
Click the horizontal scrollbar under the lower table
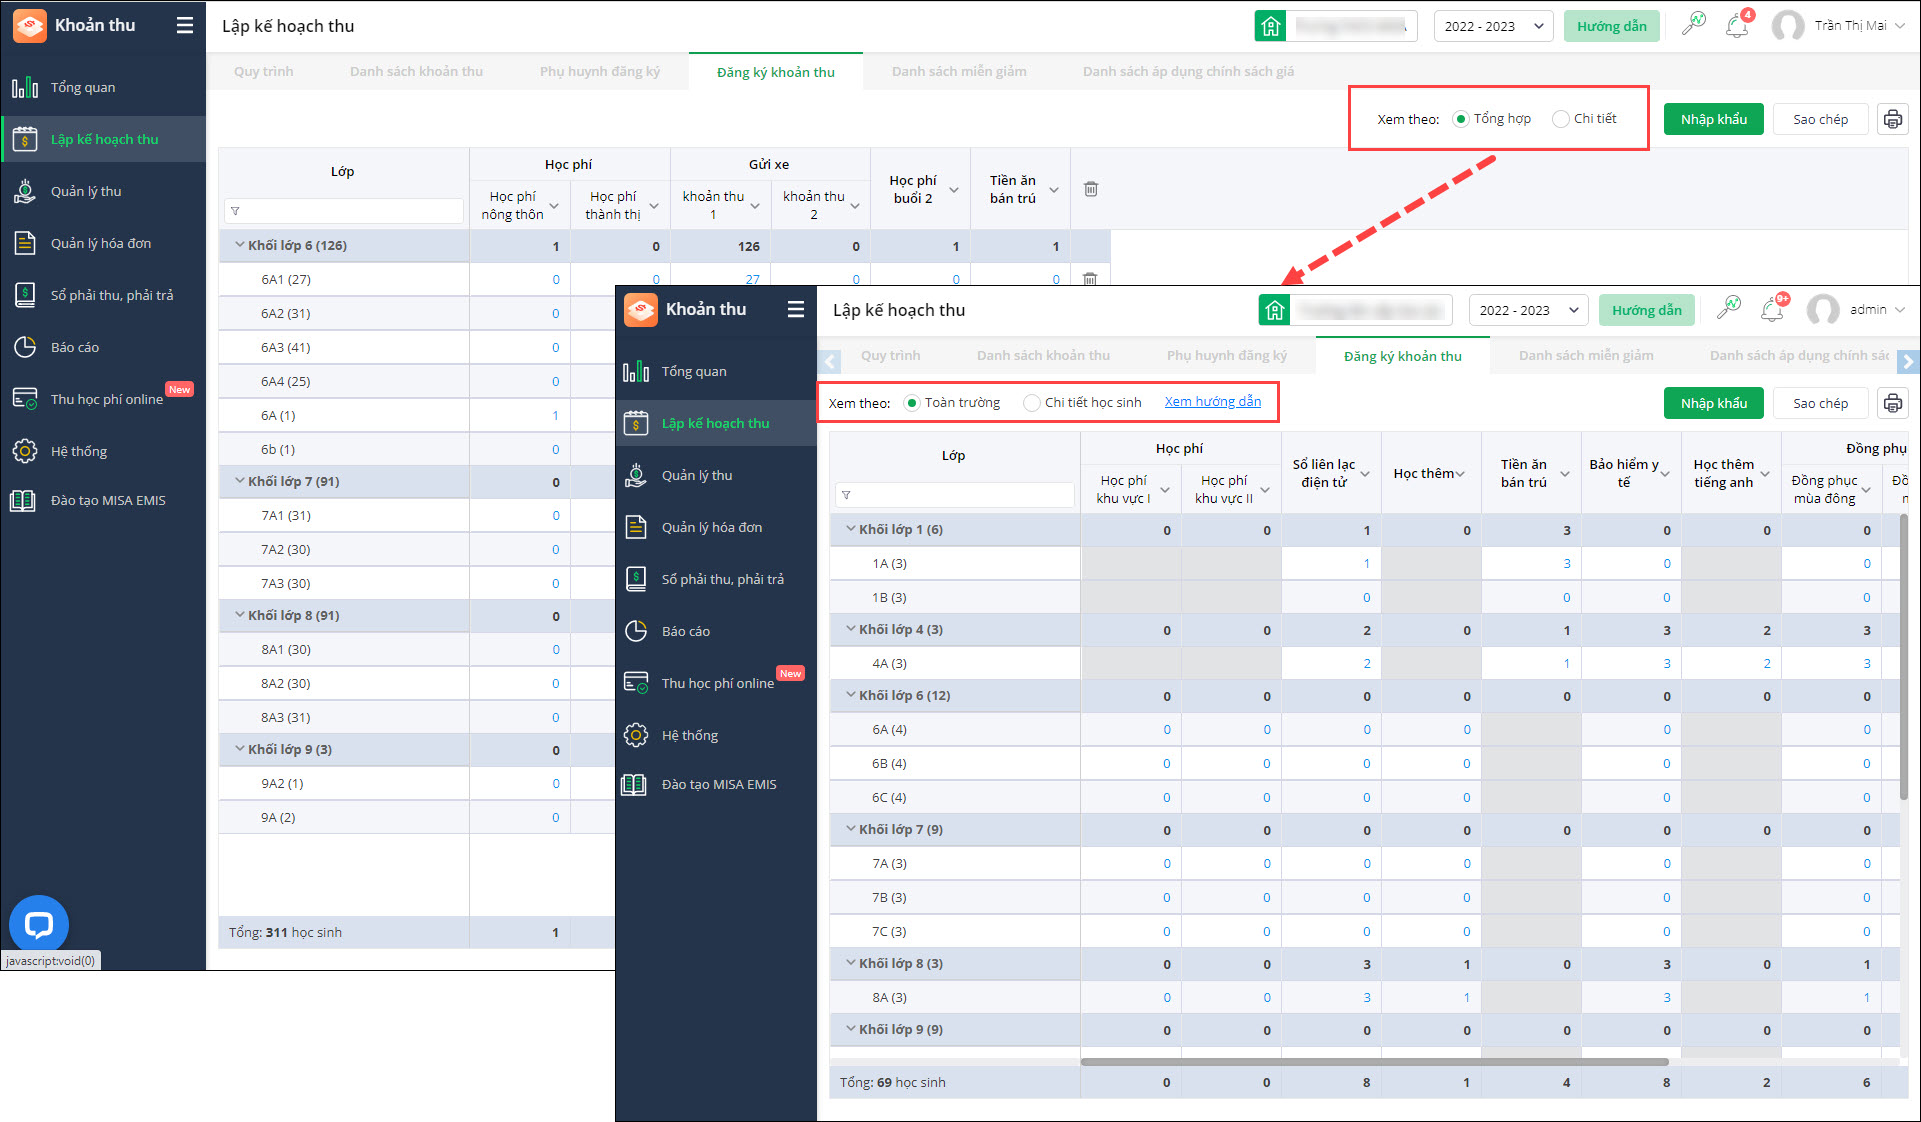(x=1374, y=1062)
